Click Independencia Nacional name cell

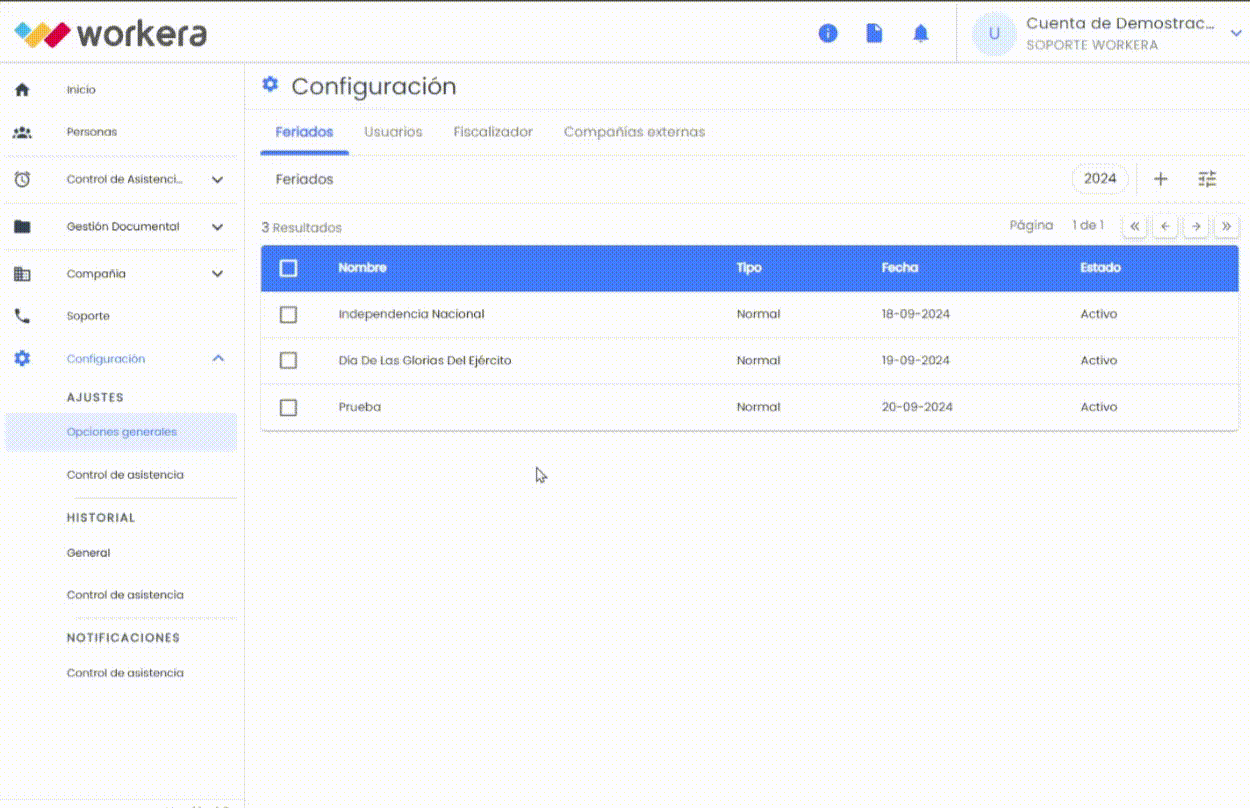coord(411,314)
